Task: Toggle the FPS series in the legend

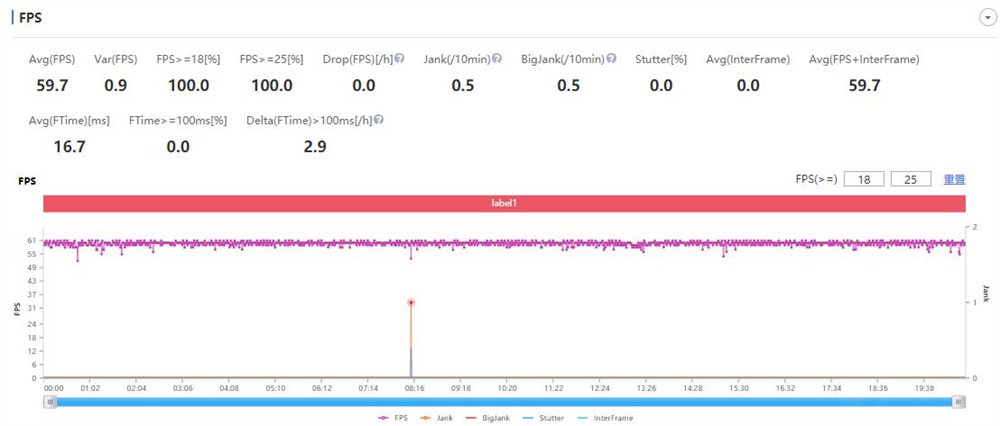Action: [x=392, y=418]
